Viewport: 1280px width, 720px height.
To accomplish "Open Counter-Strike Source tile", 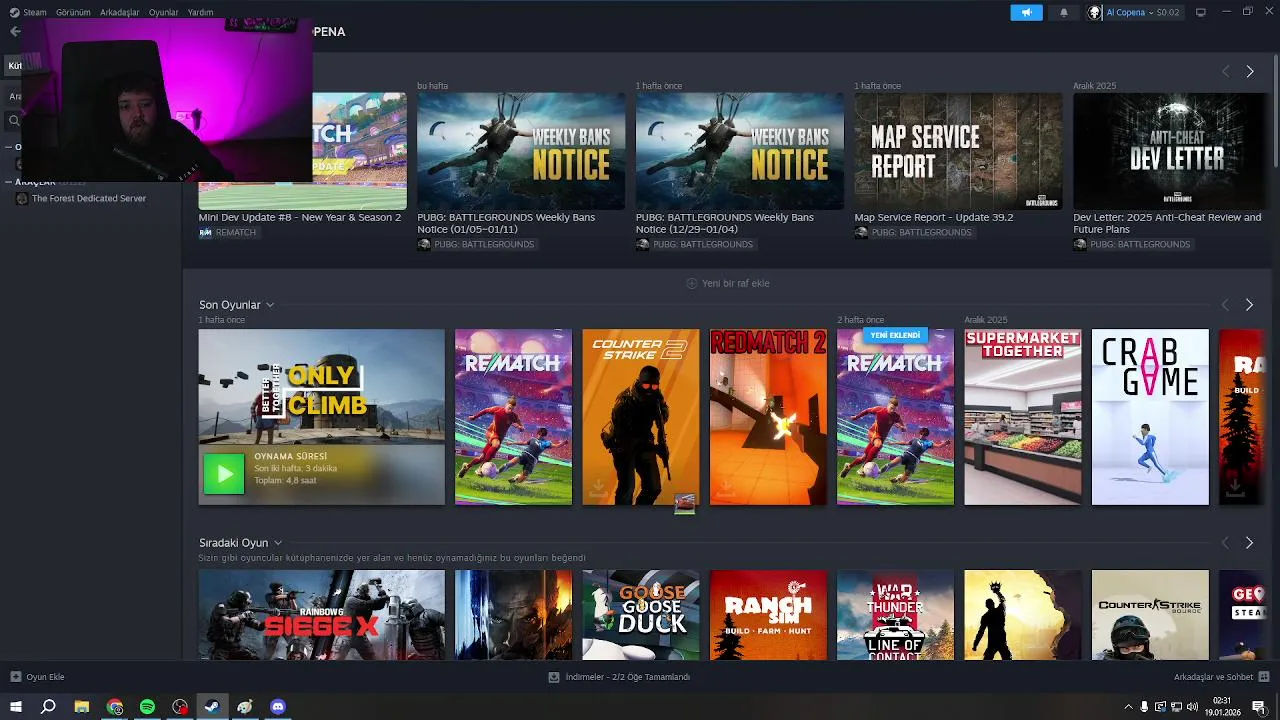I will 1150,615.
